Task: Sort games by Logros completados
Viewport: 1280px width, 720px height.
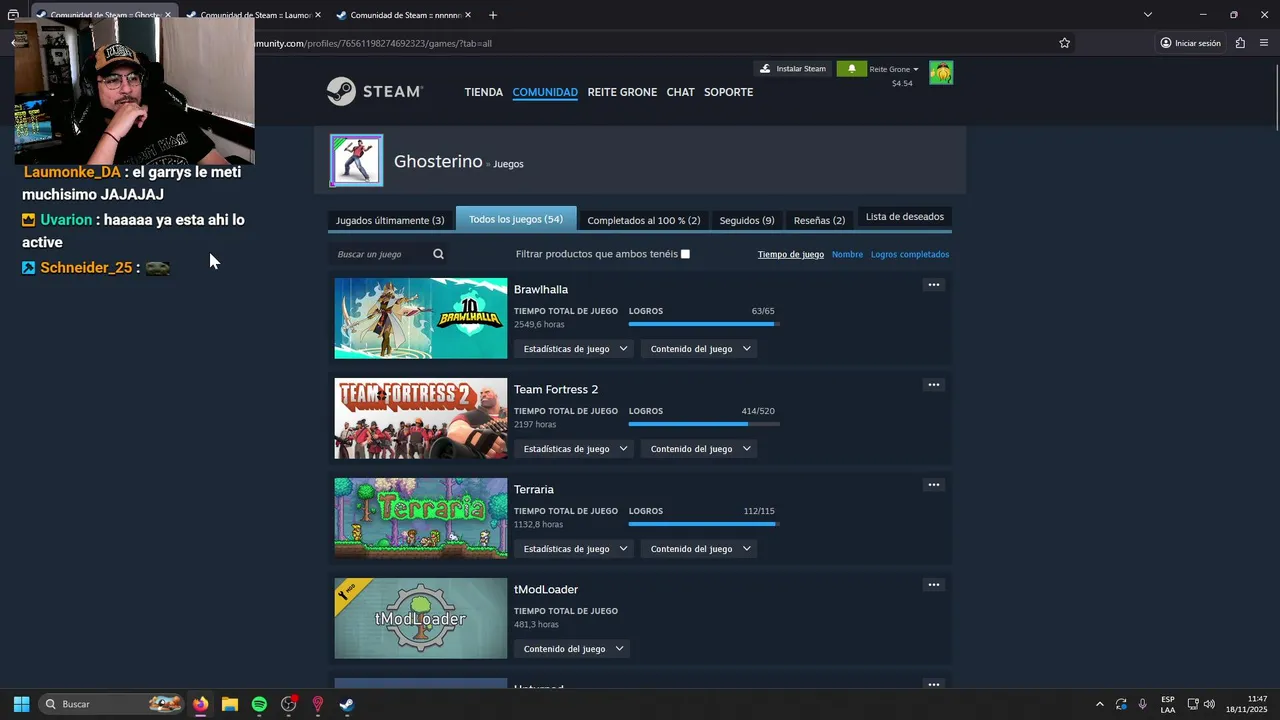Action: pyautogui.click(x=910, y=254)
